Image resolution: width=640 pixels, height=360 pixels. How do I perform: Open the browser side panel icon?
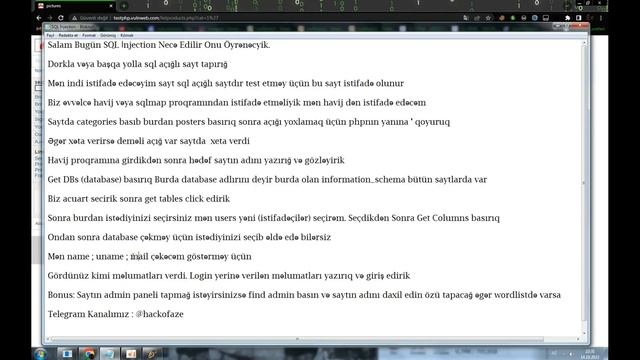click(578, 18)
